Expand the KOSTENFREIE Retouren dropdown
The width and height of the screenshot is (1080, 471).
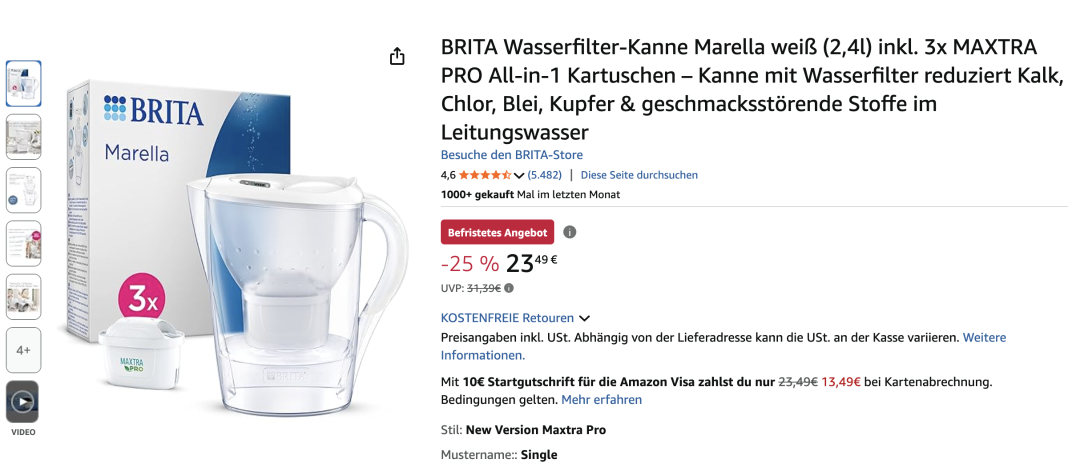(x=584, y=318)
